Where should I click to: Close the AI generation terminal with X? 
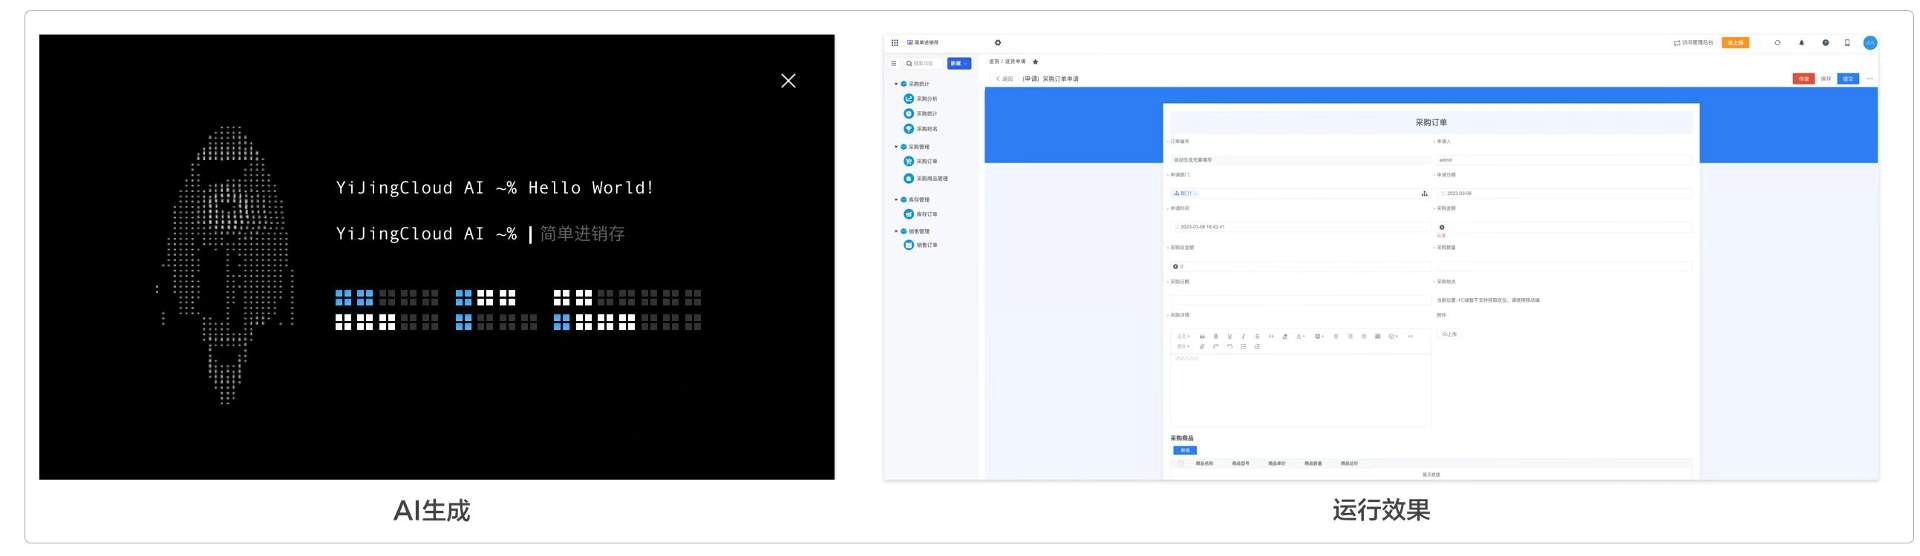[788, 81]
